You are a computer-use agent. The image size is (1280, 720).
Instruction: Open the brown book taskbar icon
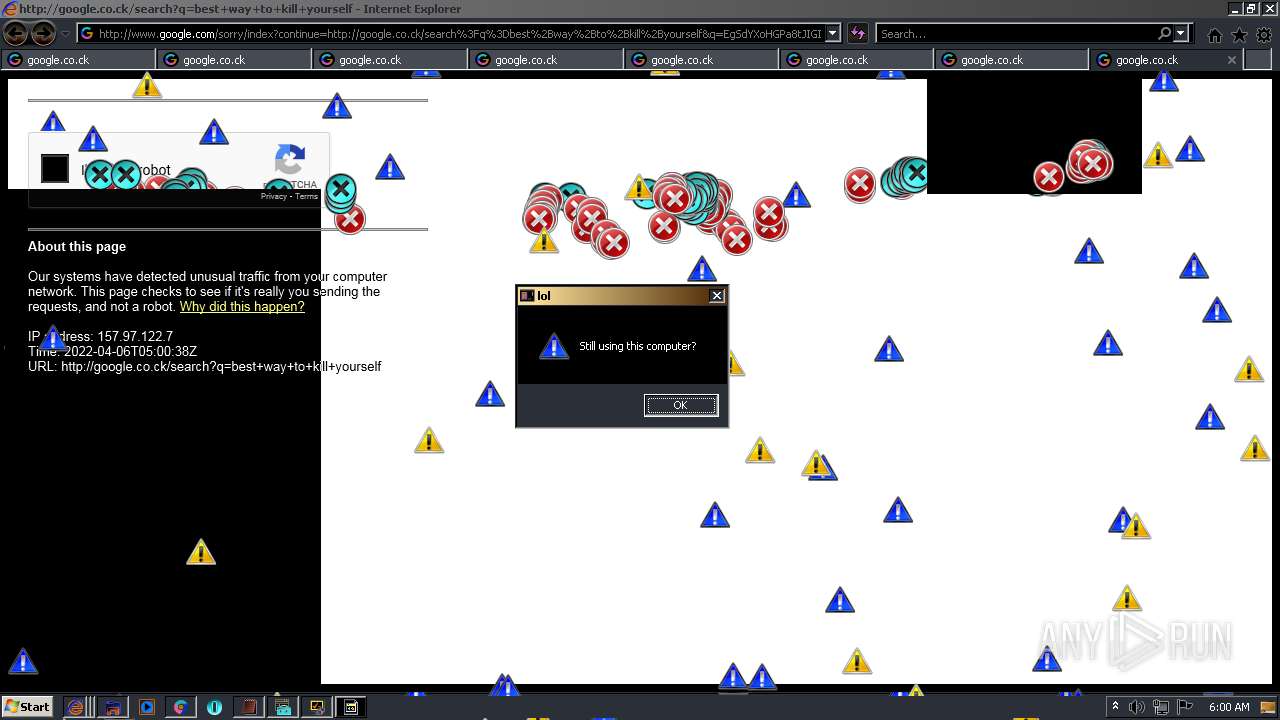248,707
